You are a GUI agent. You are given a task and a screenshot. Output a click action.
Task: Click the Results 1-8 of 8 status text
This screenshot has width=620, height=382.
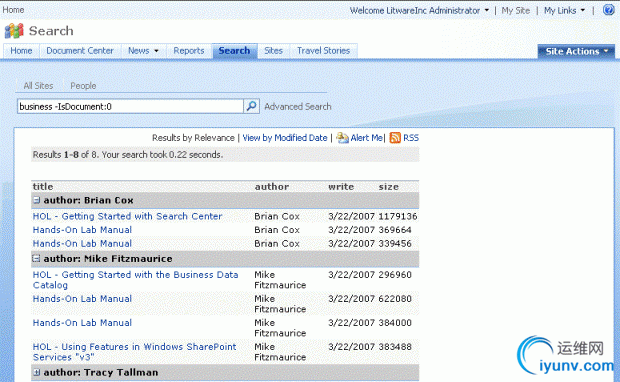pyautogui.click(x=128, y=155)
